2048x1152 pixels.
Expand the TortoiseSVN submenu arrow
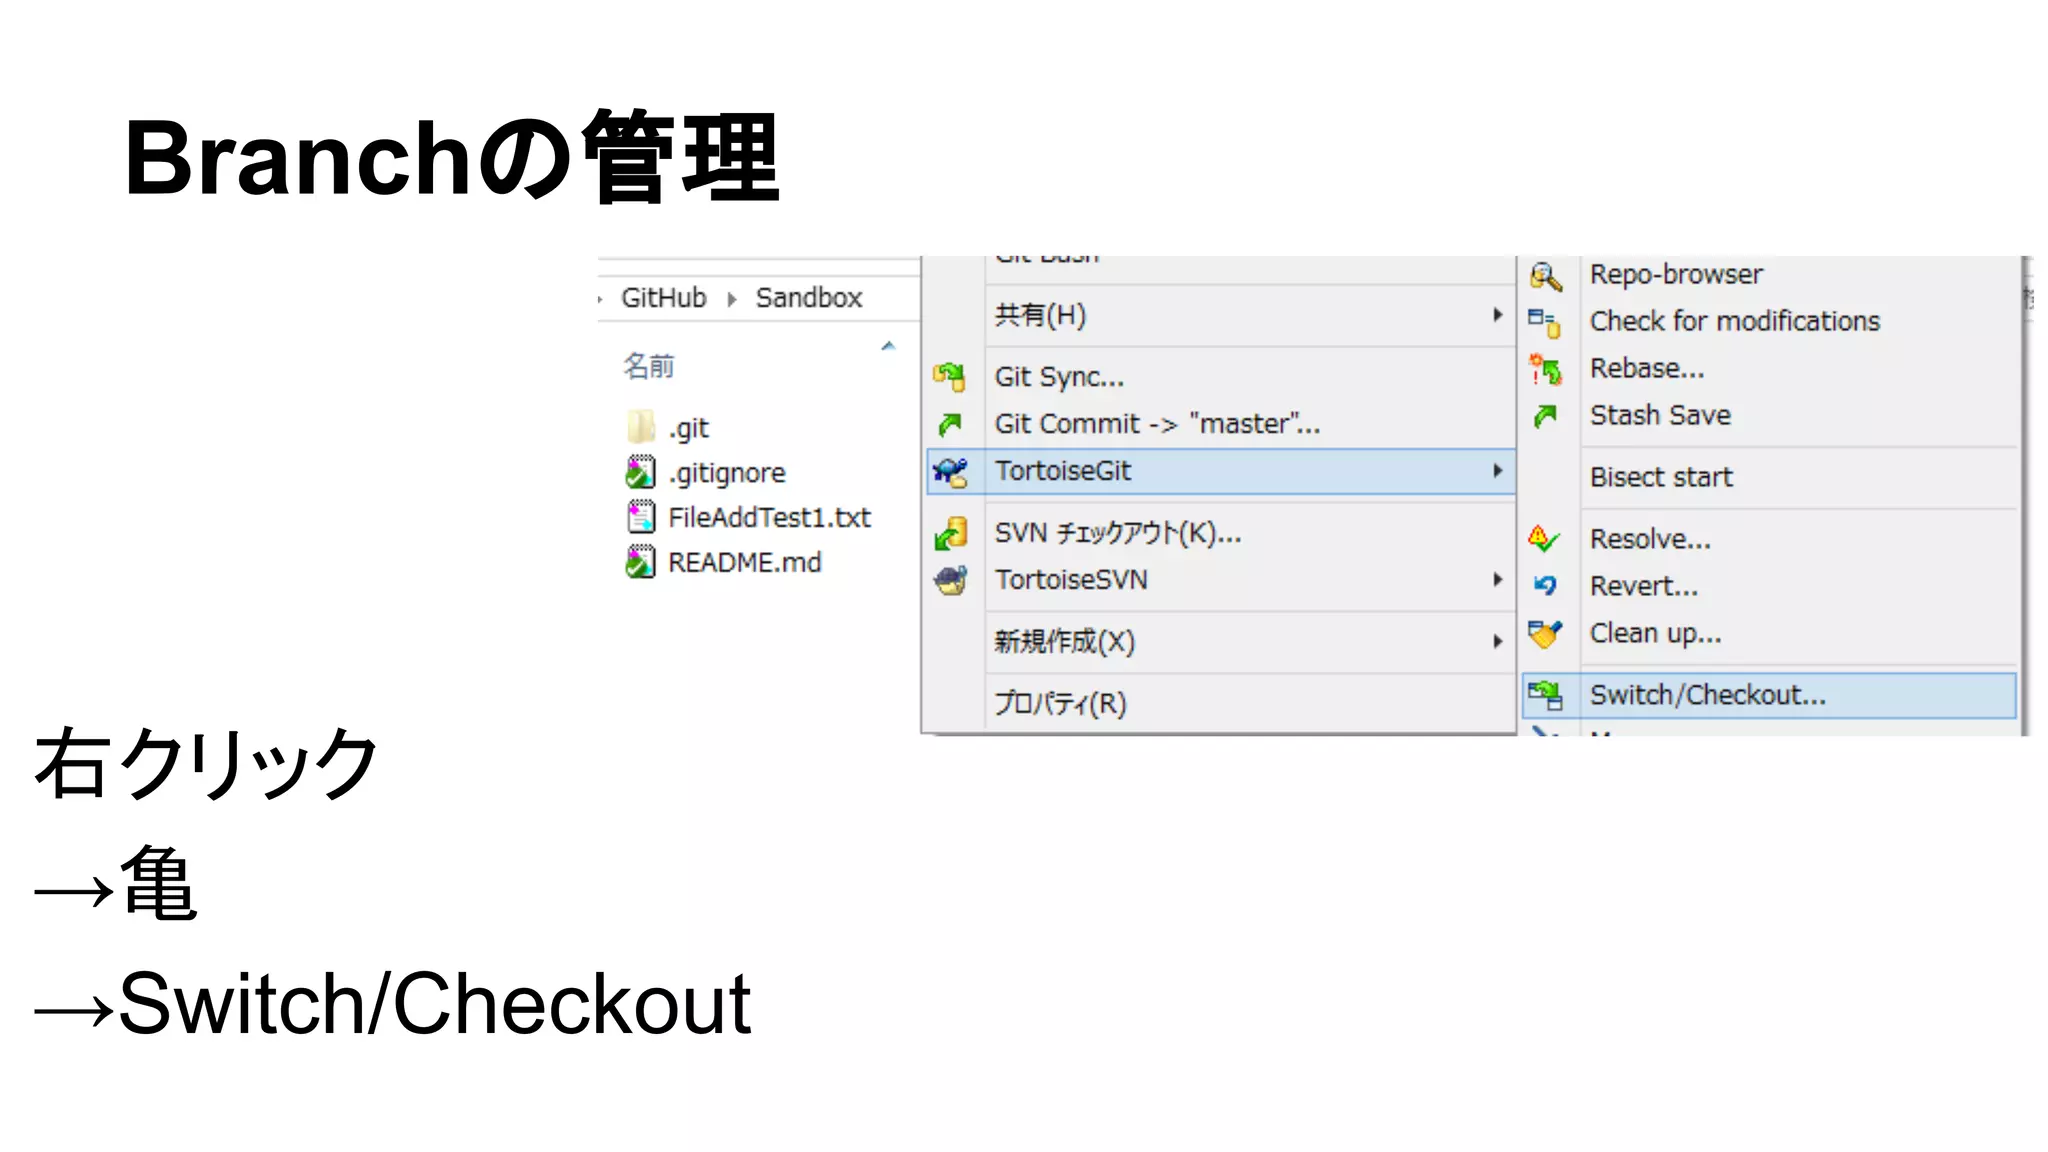tap(1497, 580)
